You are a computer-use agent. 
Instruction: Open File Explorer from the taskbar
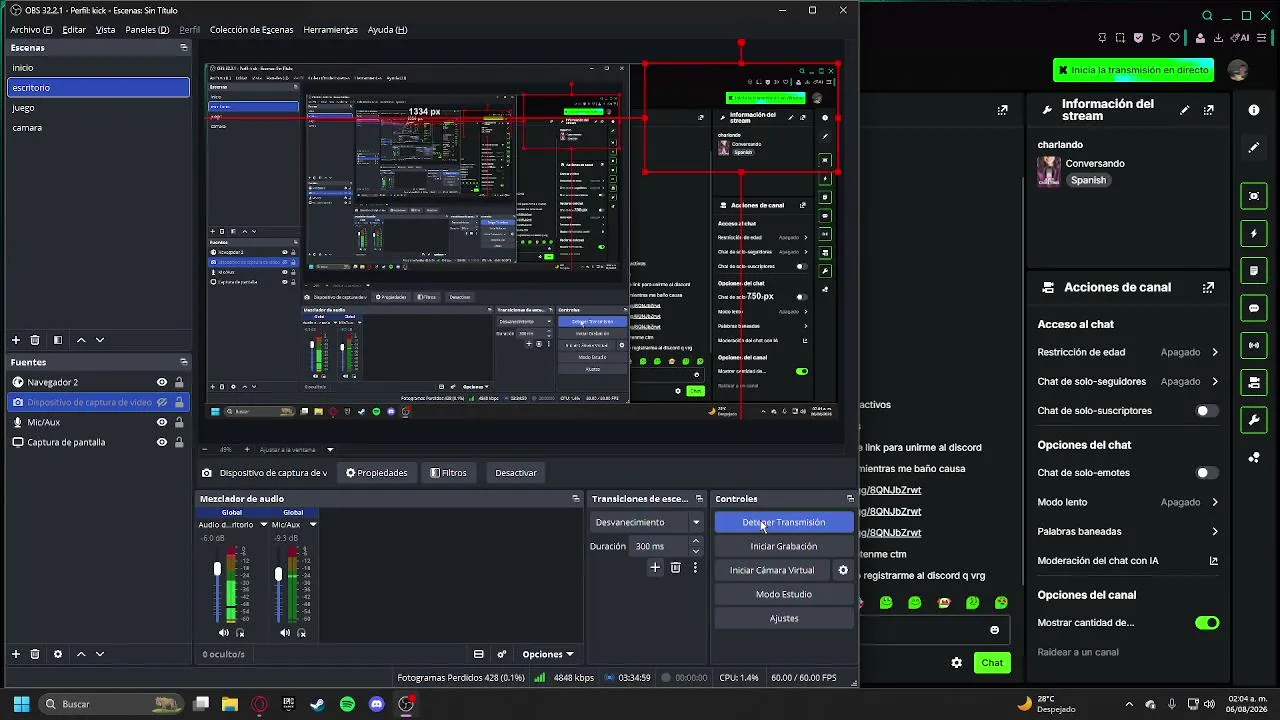click(230, 704)
